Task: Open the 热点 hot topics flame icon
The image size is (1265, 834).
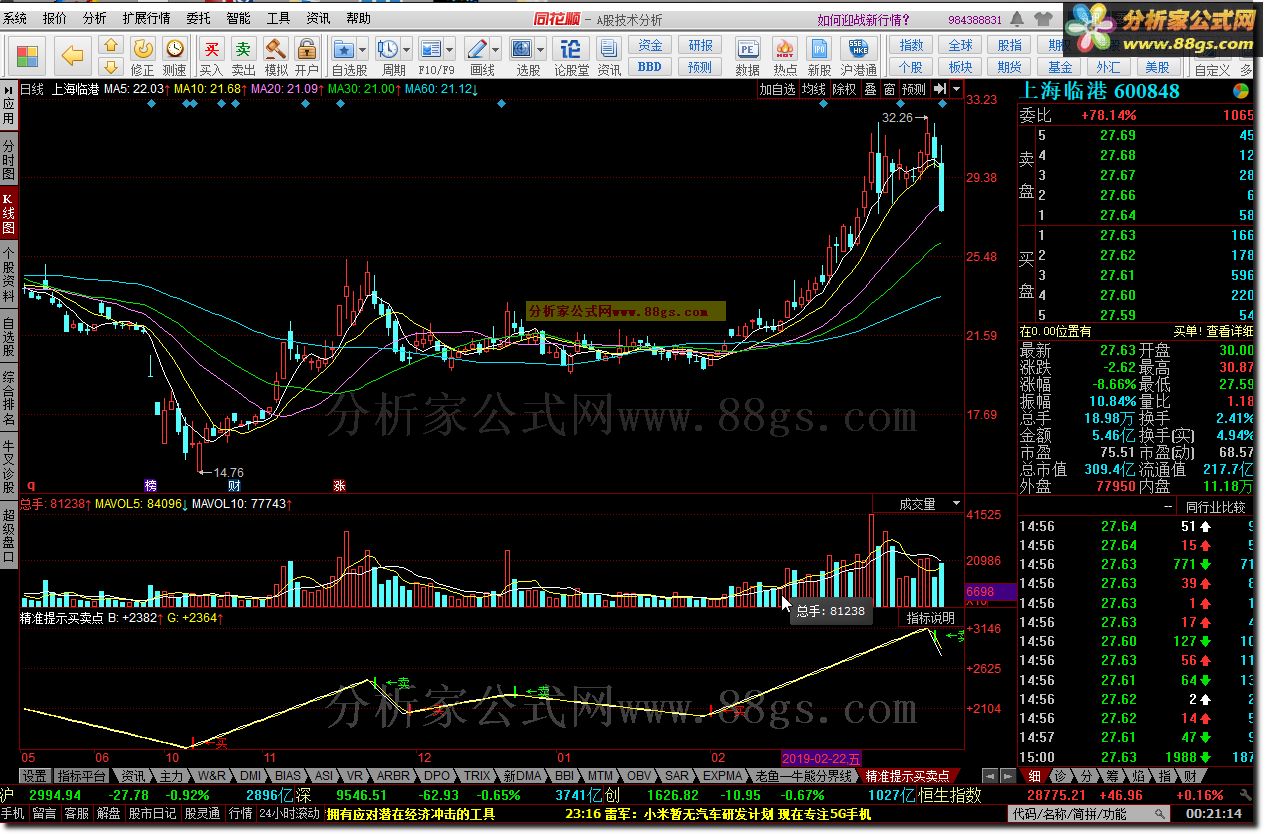Action: (x=785, y=57)
